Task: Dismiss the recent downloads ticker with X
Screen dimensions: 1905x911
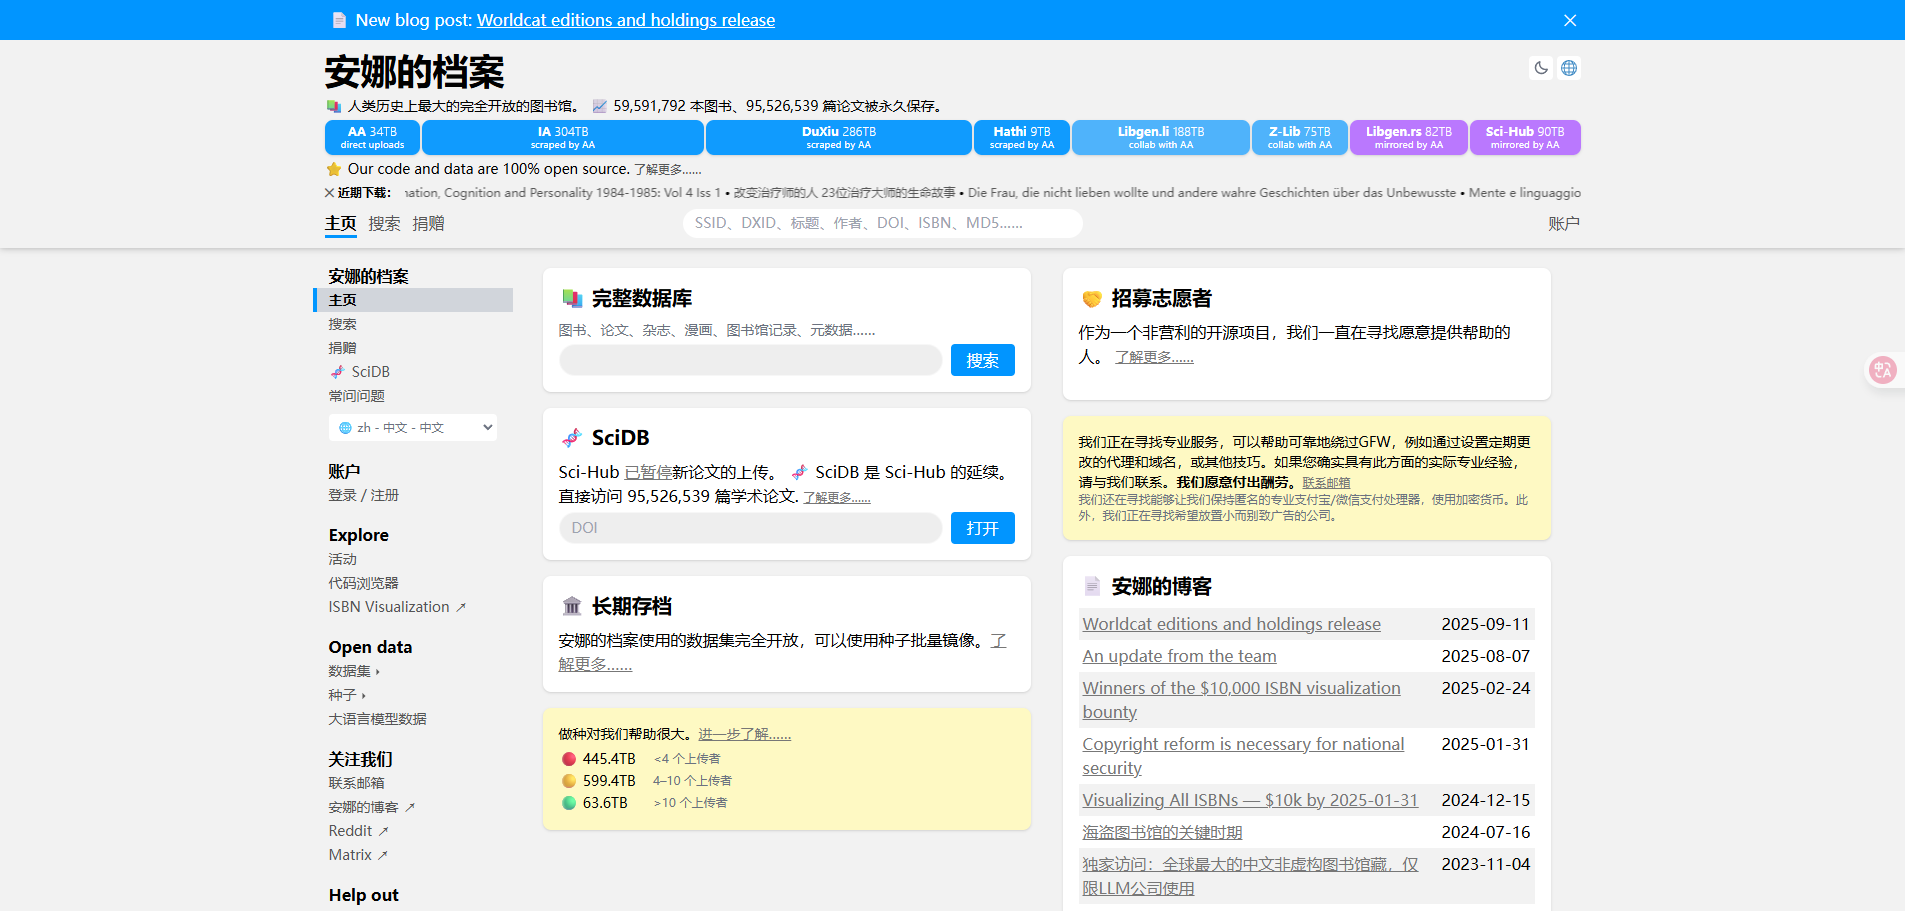Action: (x=330, y=193)
